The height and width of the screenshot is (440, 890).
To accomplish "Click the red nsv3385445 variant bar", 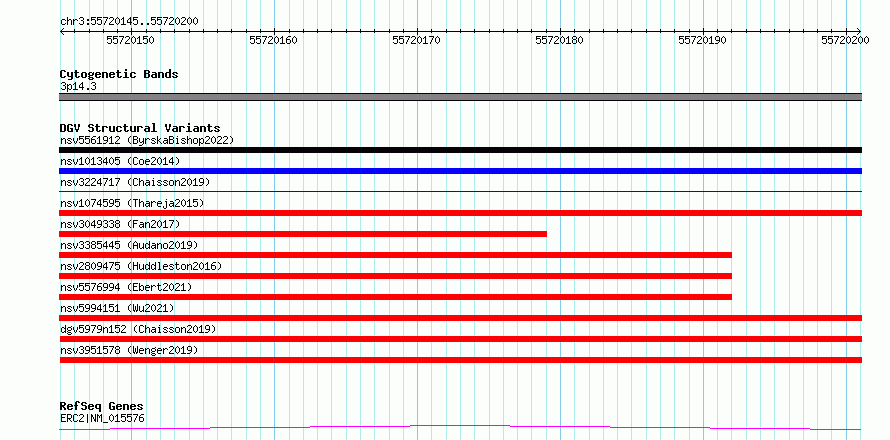I will click(x=396, y=255).
